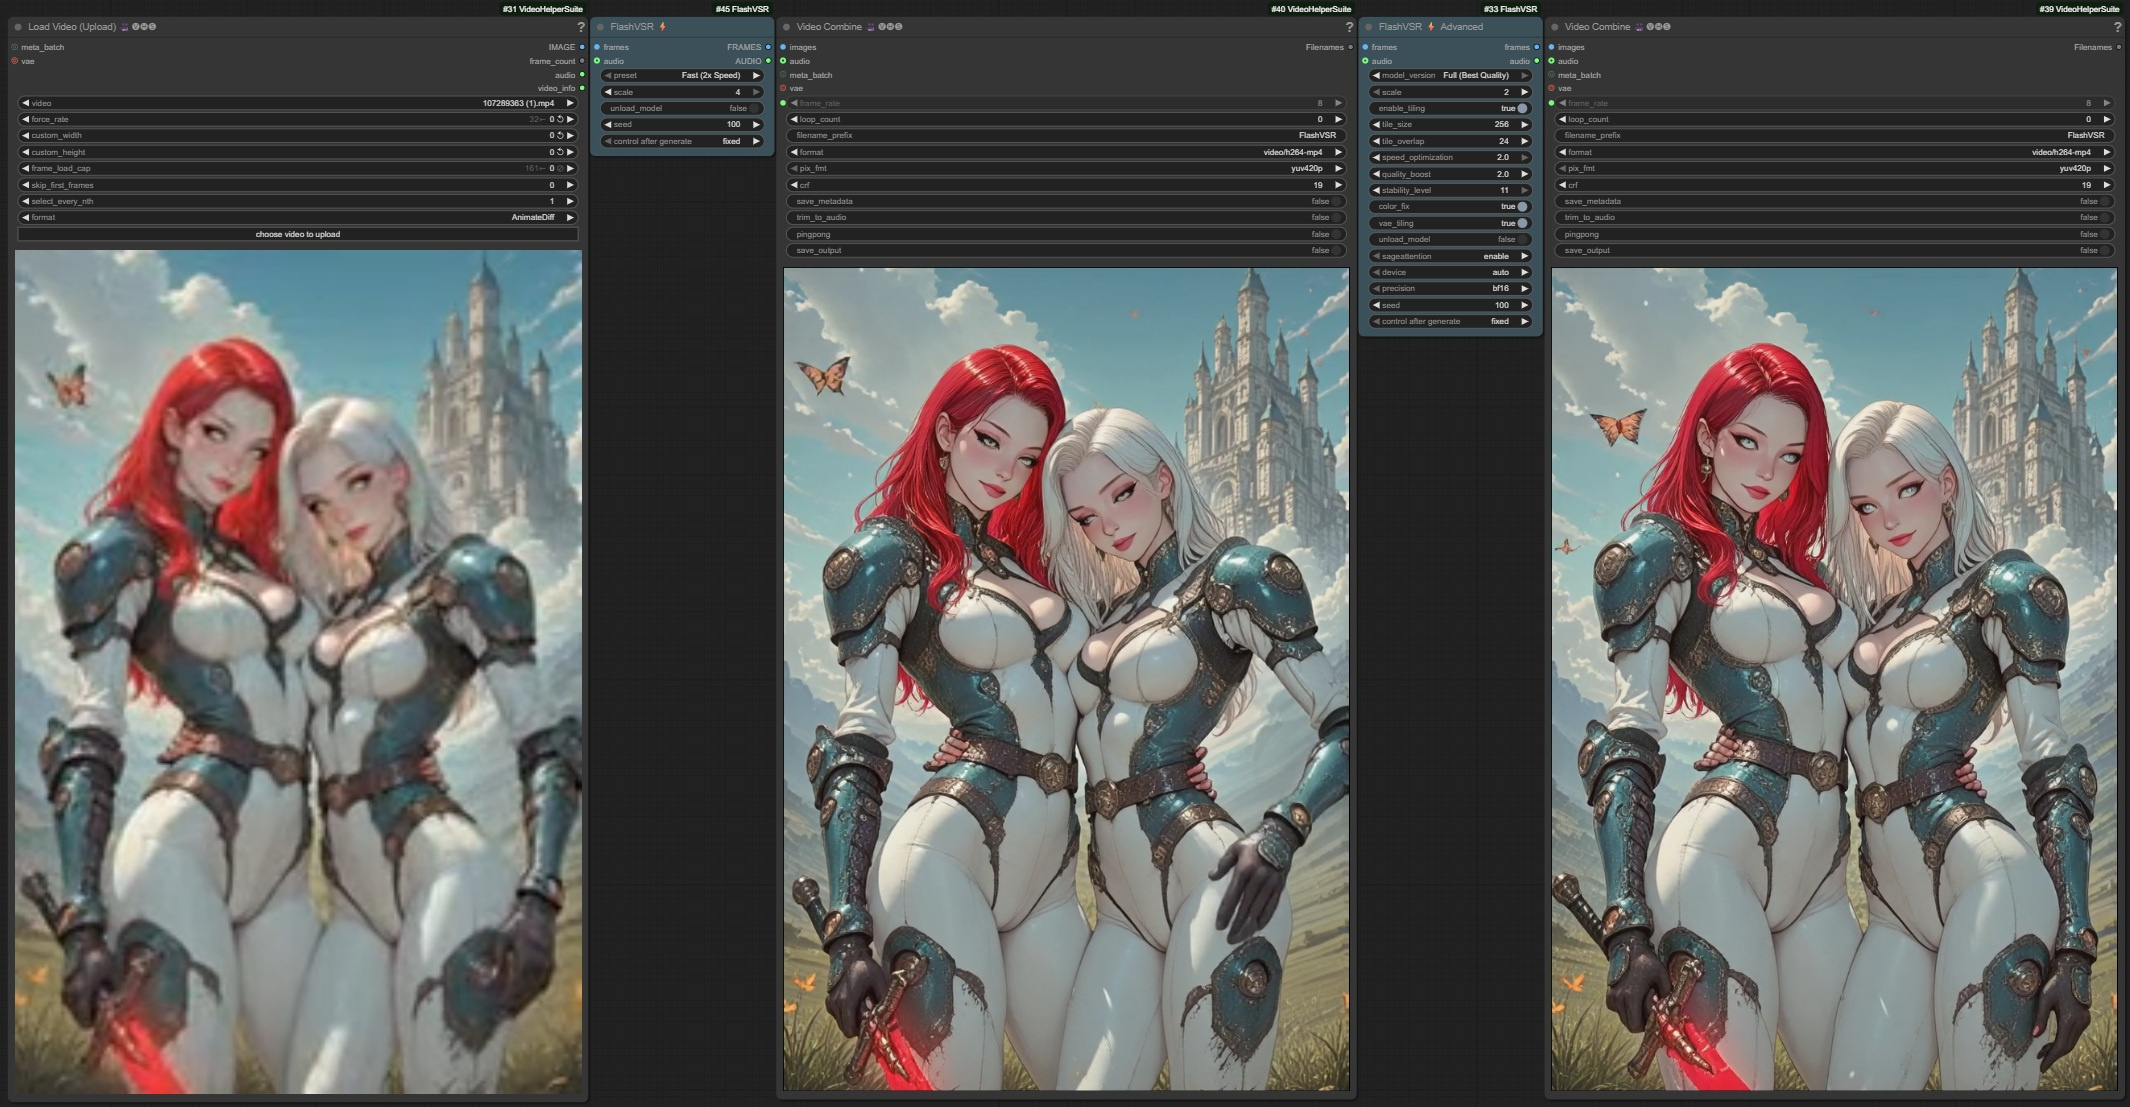Click the choose video to upload button
The image size is (2130, 1107).
(x=297, y=234)
